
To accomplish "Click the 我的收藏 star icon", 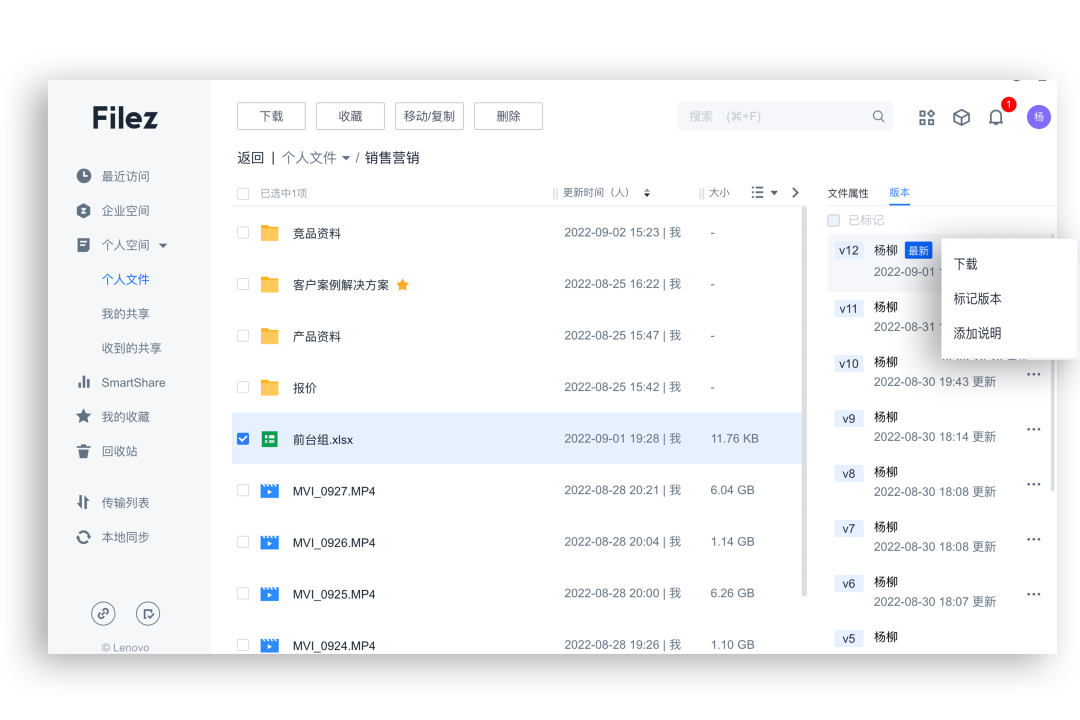I will (83, 416).
